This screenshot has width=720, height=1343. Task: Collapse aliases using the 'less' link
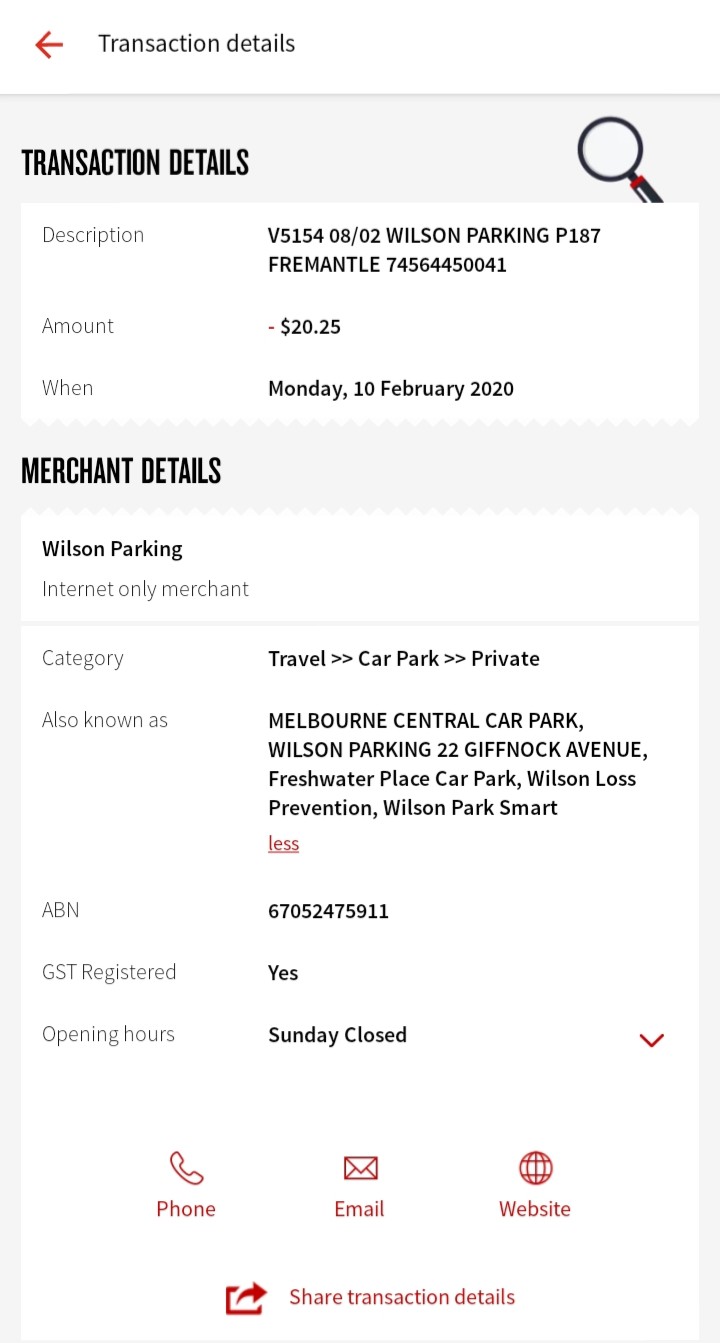(283, 843)
